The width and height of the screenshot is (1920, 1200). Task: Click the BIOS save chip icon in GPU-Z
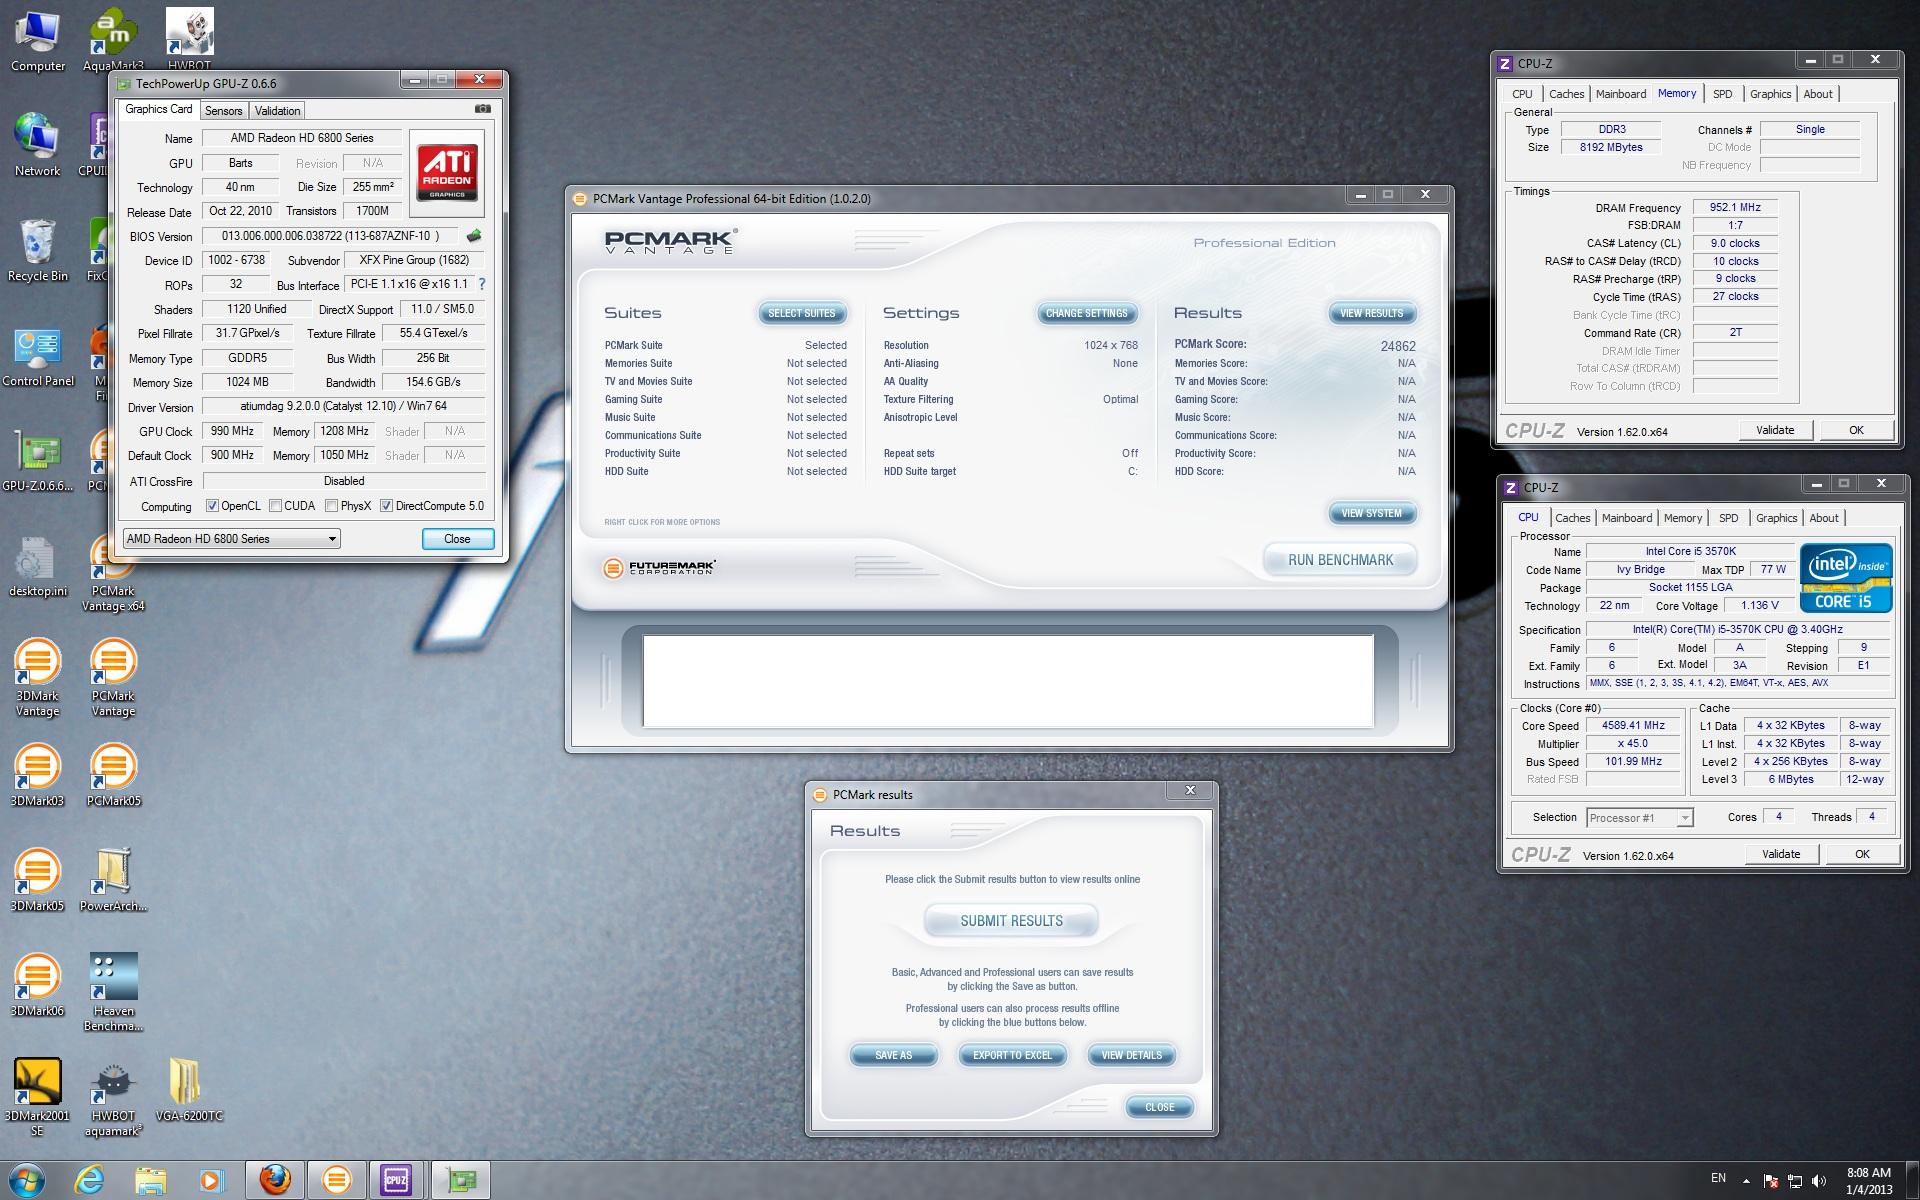474,236
